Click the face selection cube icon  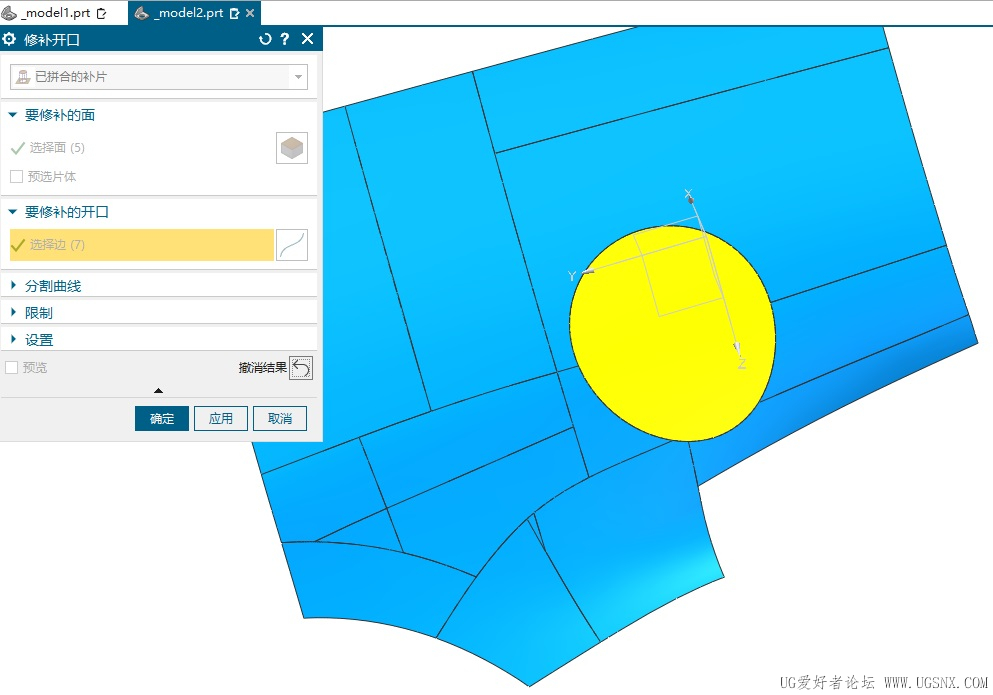pos(292,148)
